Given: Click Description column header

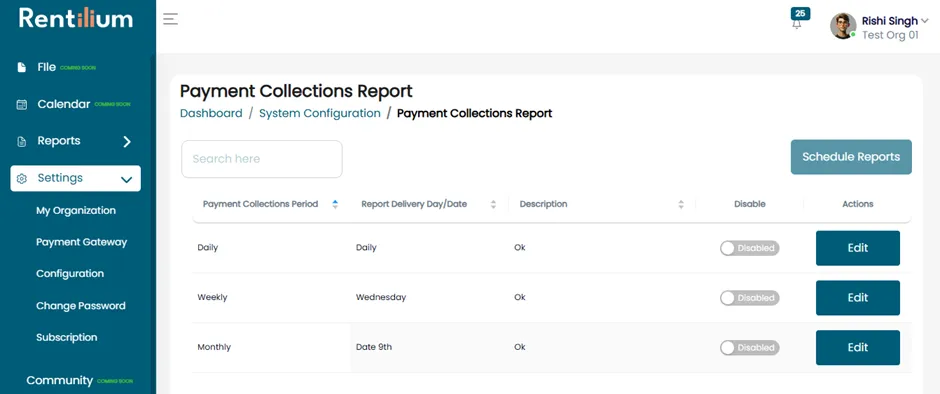Looking at the screenshot, I should pos(543,204).
